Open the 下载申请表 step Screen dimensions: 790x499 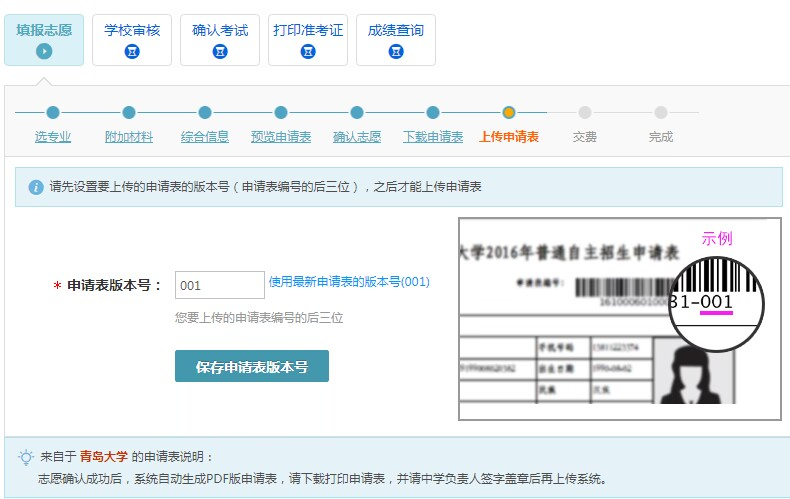point(433,137)
